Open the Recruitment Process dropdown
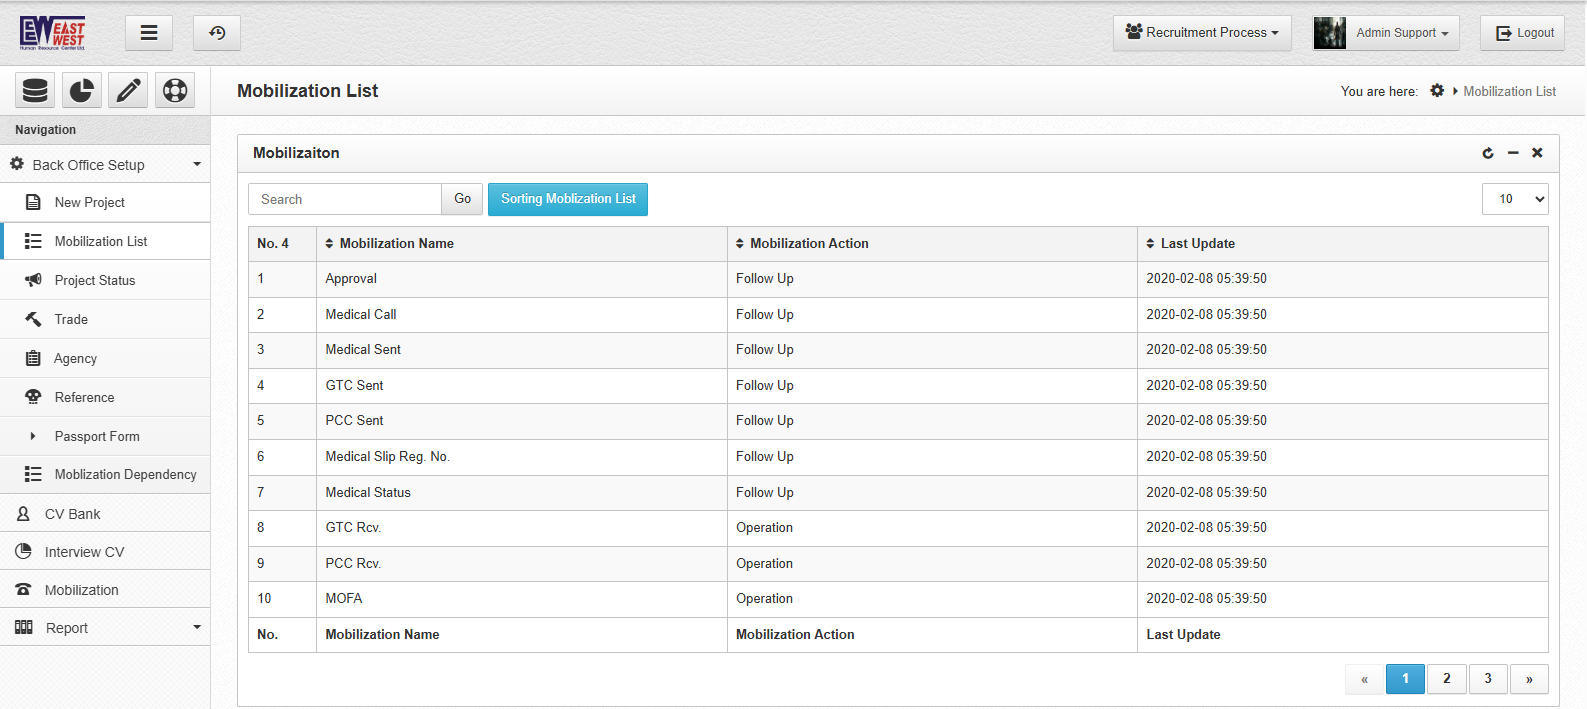This screenshot has height=709, width=1587. pyautogui.click(x=1202, y=33)
